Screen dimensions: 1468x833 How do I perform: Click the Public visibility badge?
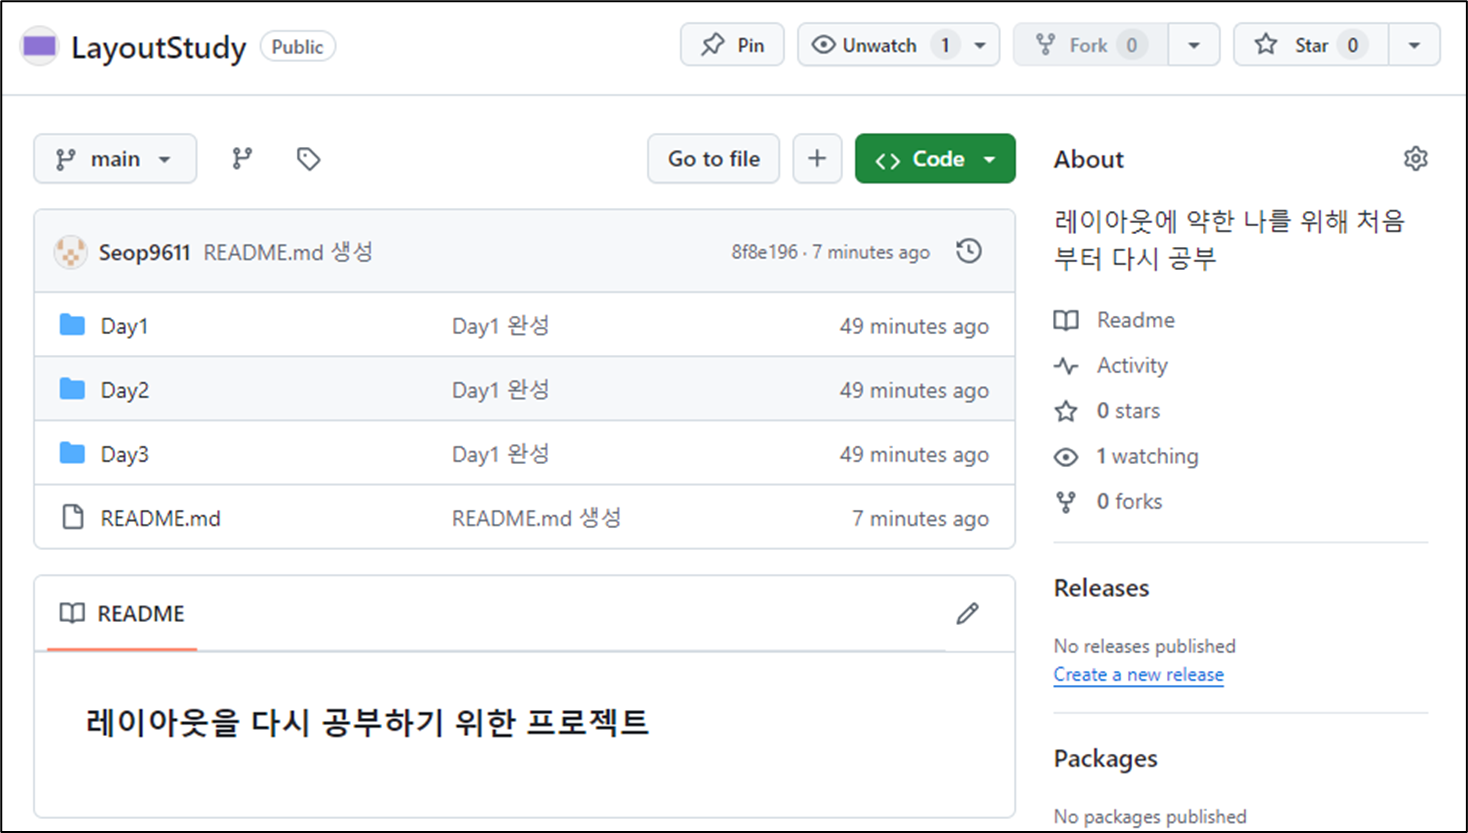[298, 47]
